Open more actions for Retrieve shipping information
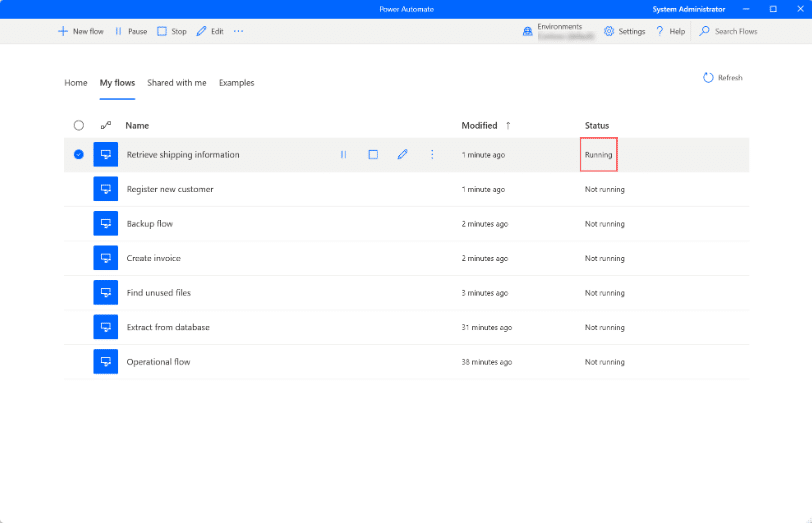Image resolution: width=812 pixels, height=523 pixels. click(x=432, y=155)
